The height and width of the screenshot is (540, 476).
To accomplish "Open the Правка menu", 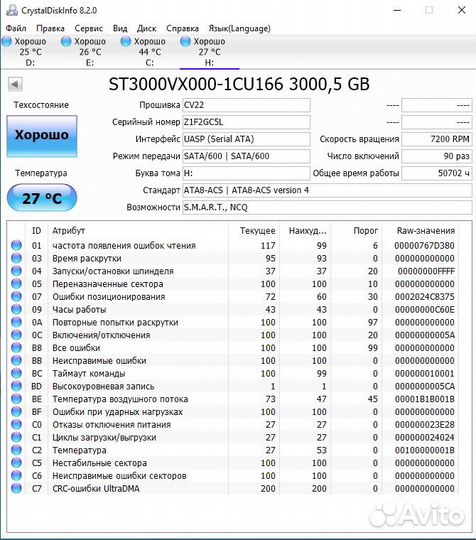I will click(50, 28).
